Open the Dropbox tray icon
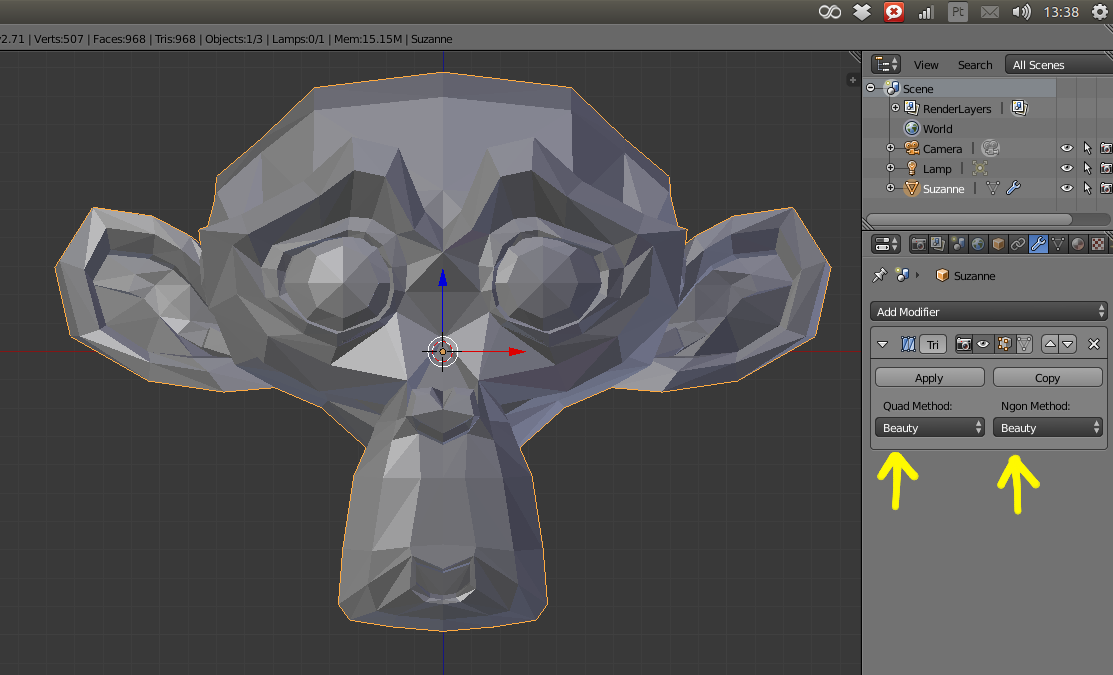1113x675 pixels. pos(862,12)
